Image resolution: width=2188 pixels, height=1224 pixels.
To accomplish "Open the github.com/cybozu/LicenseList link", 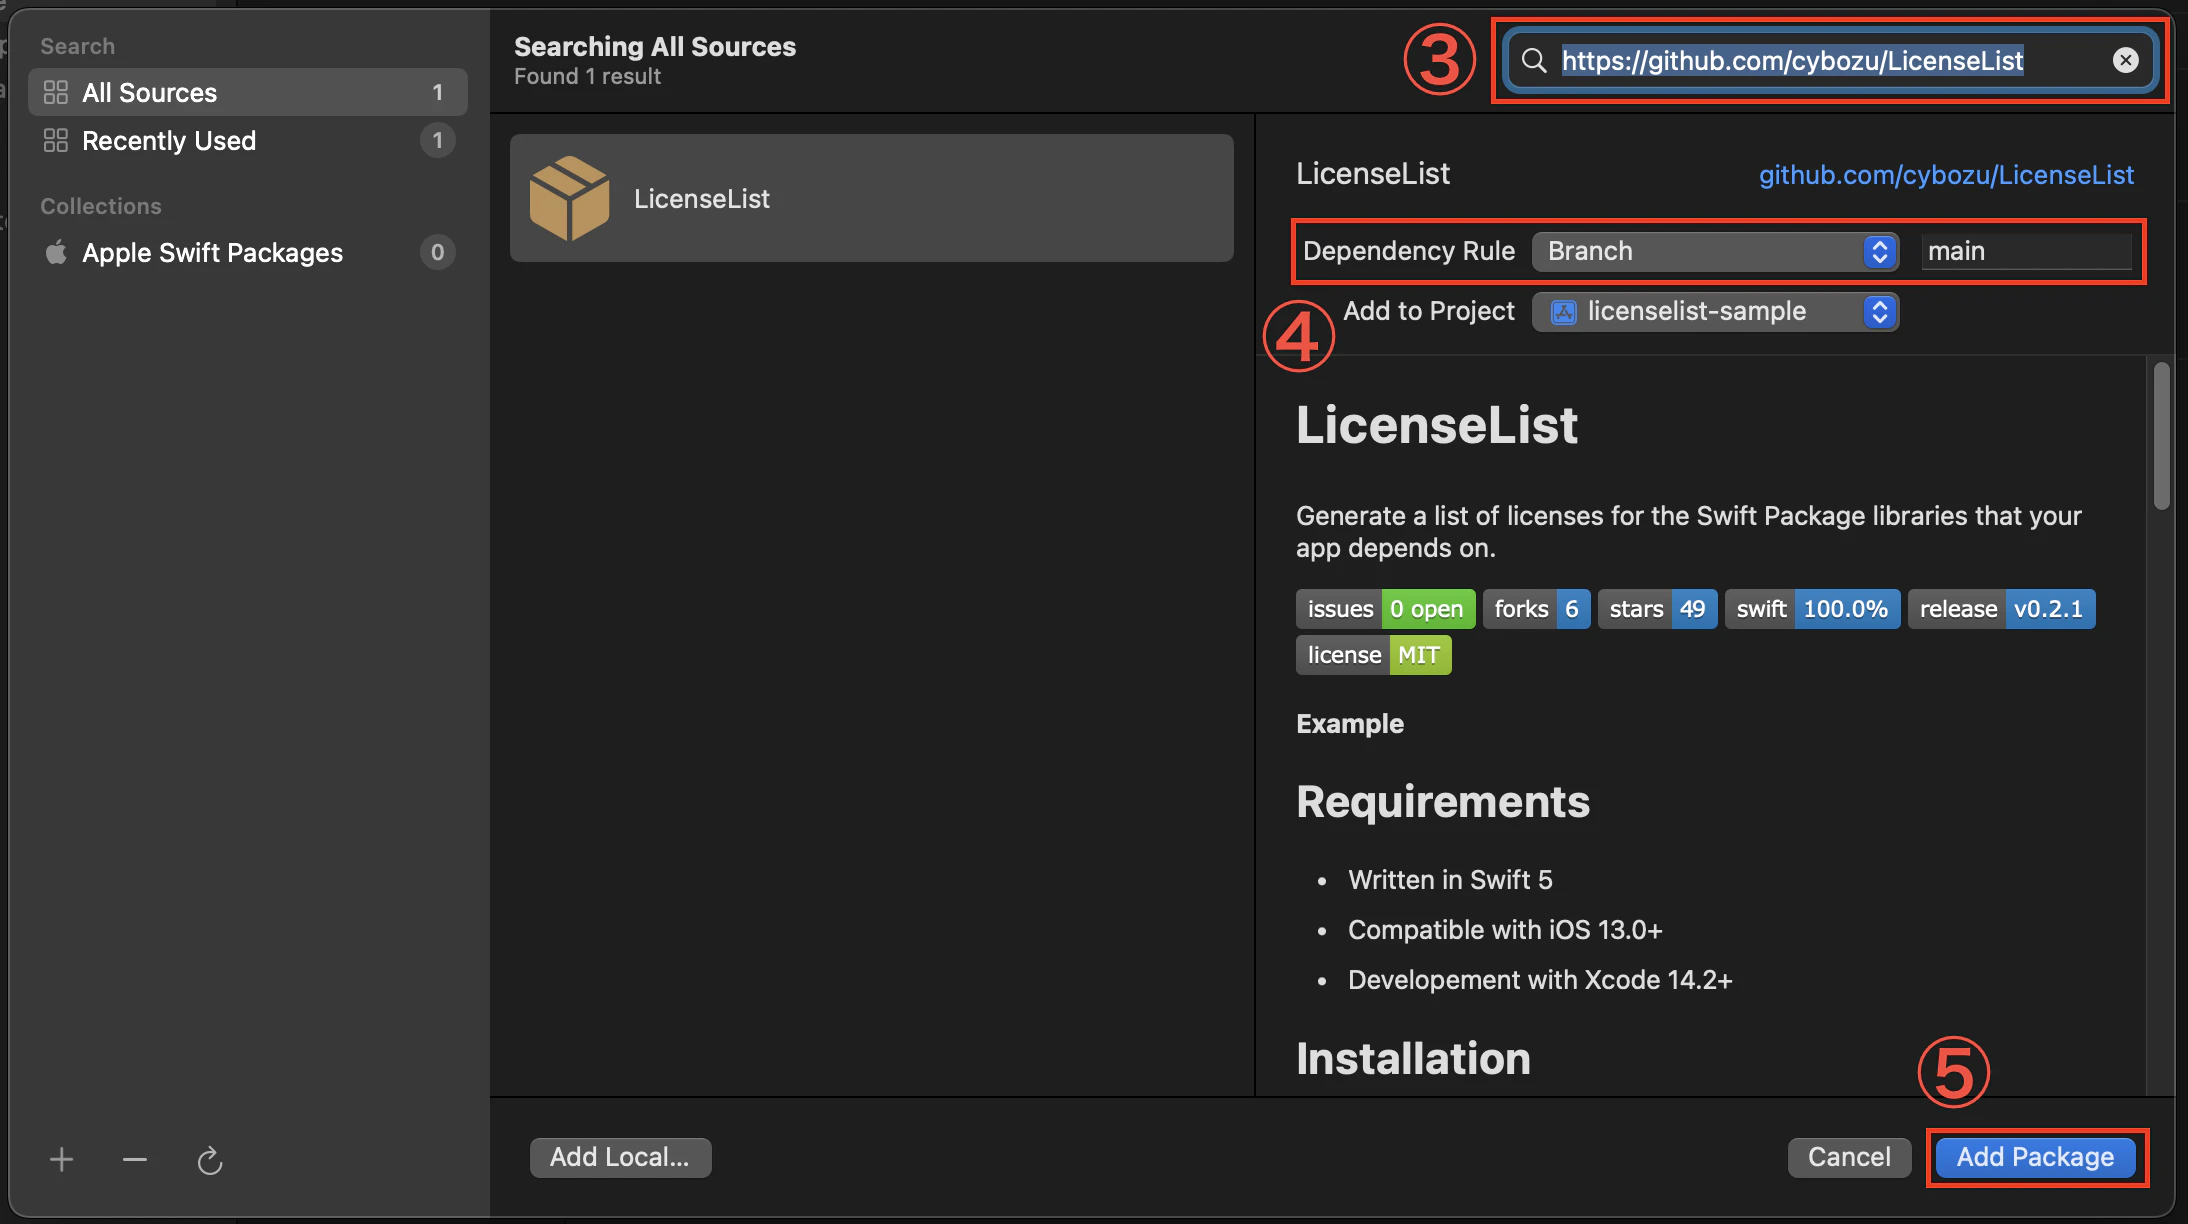I will [1946, 175].
